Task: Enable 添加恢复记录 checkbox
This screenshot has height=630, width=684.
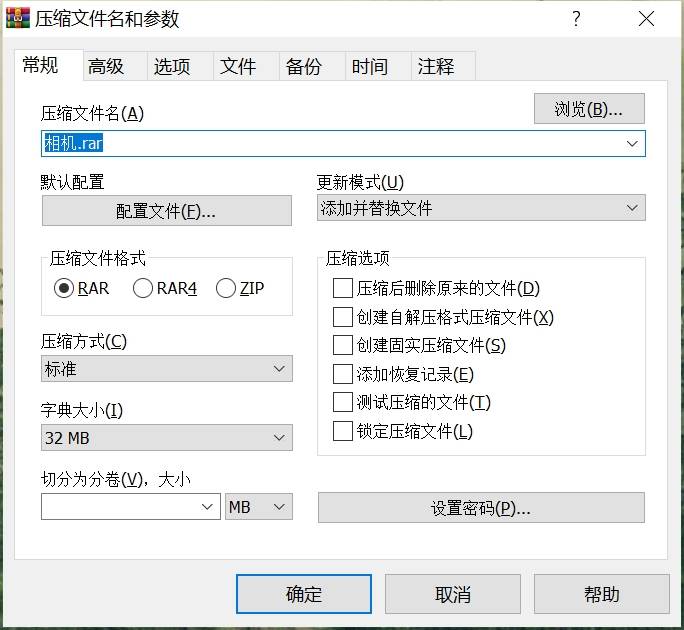Action: tap(342, 374)
